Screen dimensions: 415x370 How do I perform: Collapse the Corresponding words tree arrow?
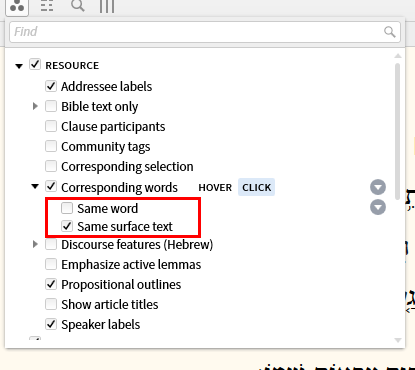[x=35, y=186]
